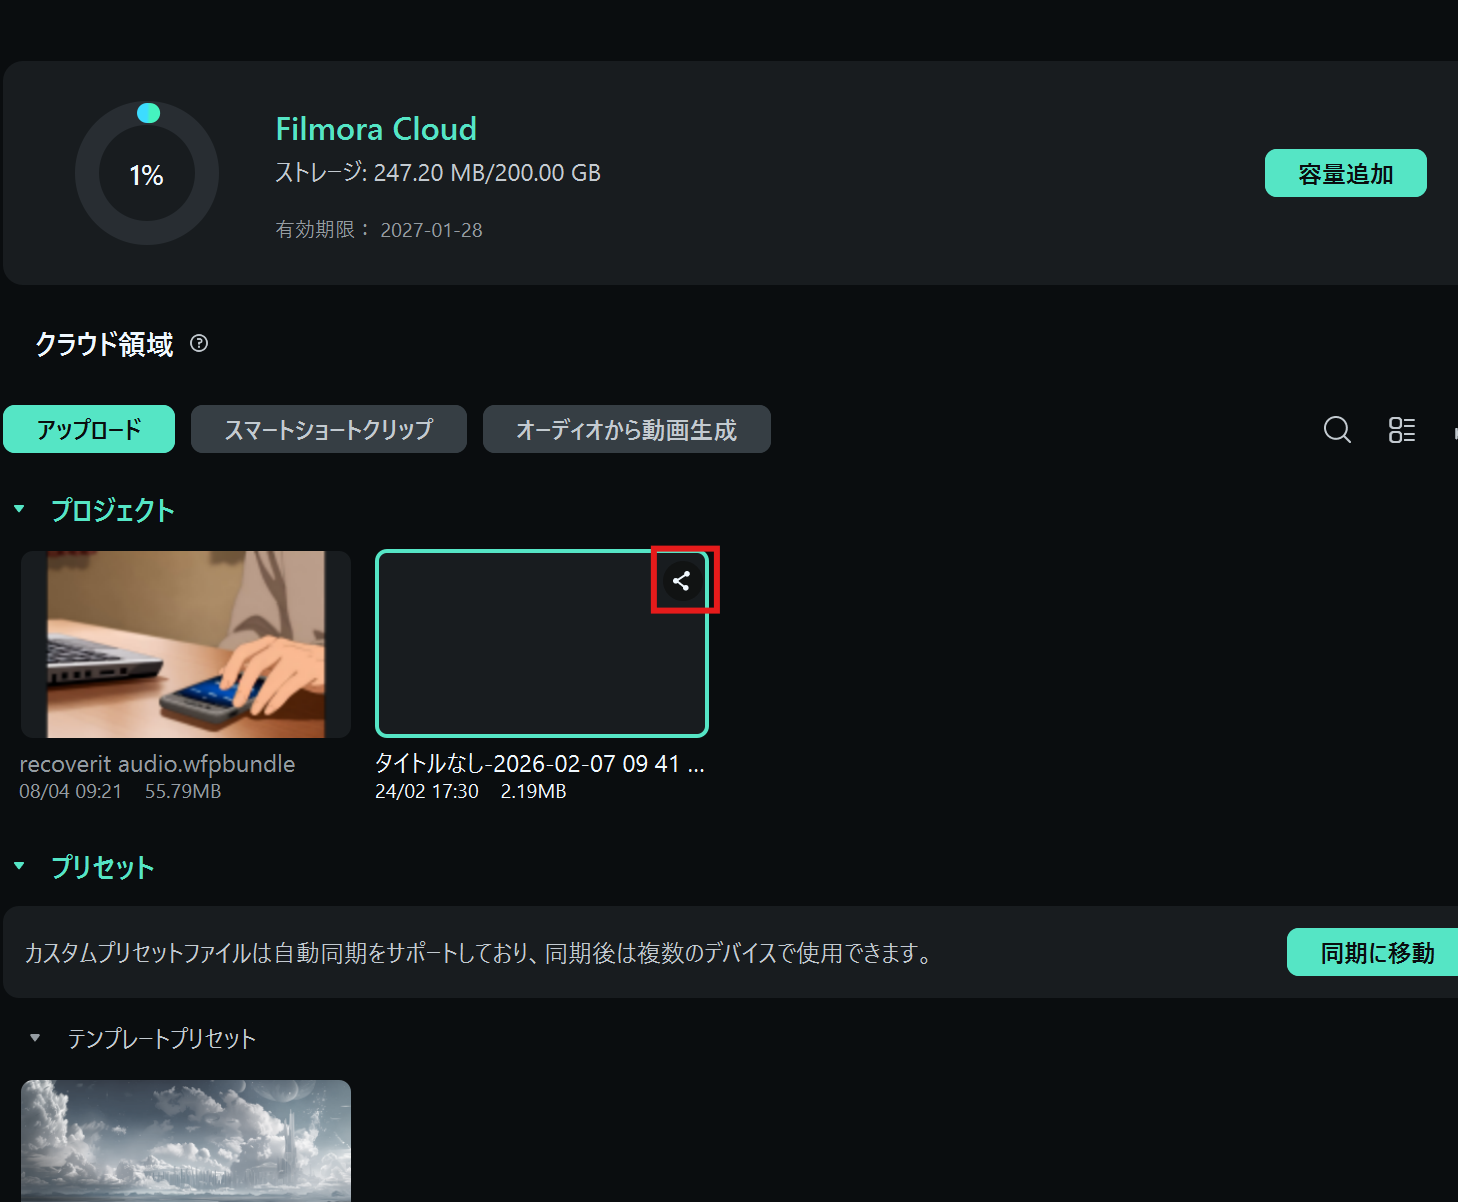The width and height of the screenshot is (1458, 1202).
Task: Select the アップロード tab
Action: tap(89, 429)
